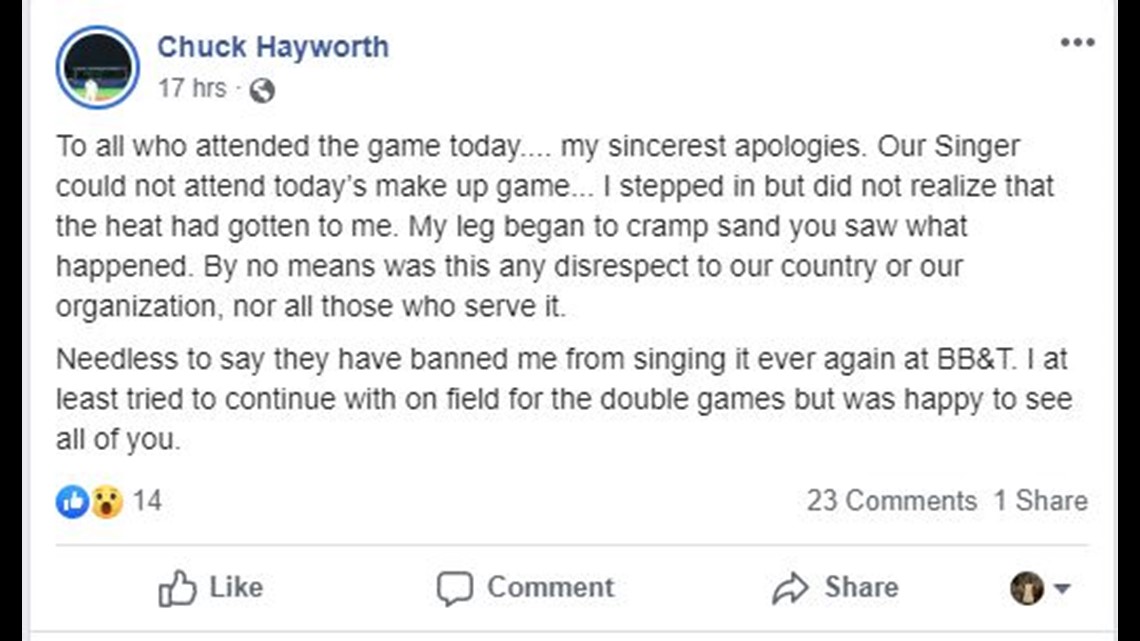Screen dimensions: 1140x641
Task: Click the paragraph mentioning BB&T ban
Action: point(564,399)
